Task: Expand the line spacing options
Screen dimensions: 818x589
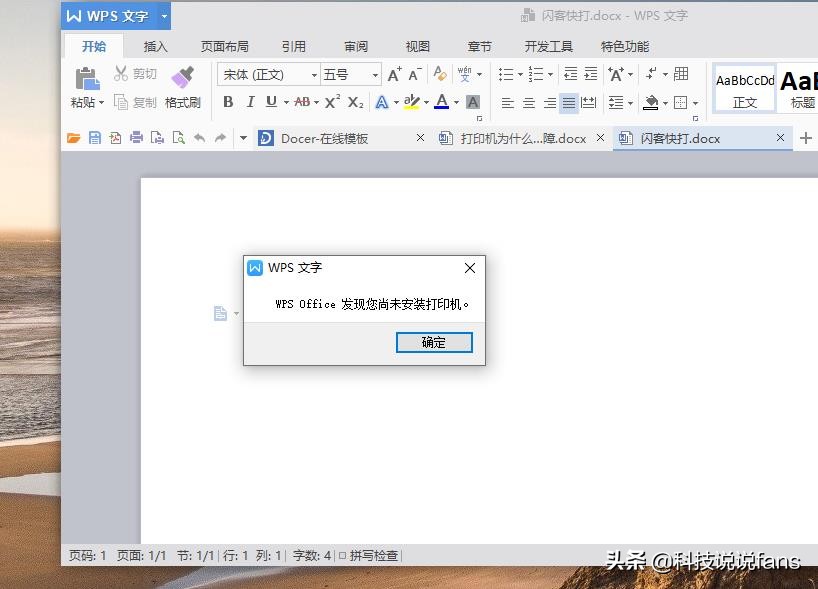Action: pyautogui.click(x=630, y=103)
